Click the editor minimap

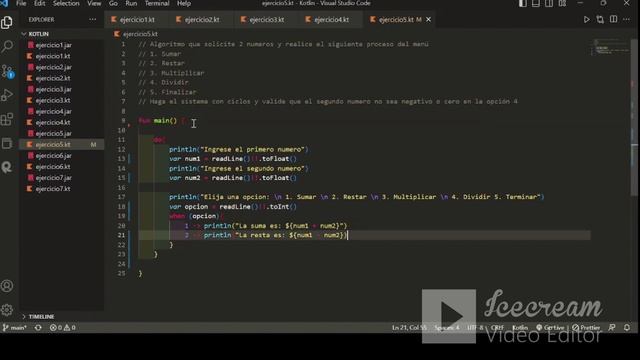(610, 48)
